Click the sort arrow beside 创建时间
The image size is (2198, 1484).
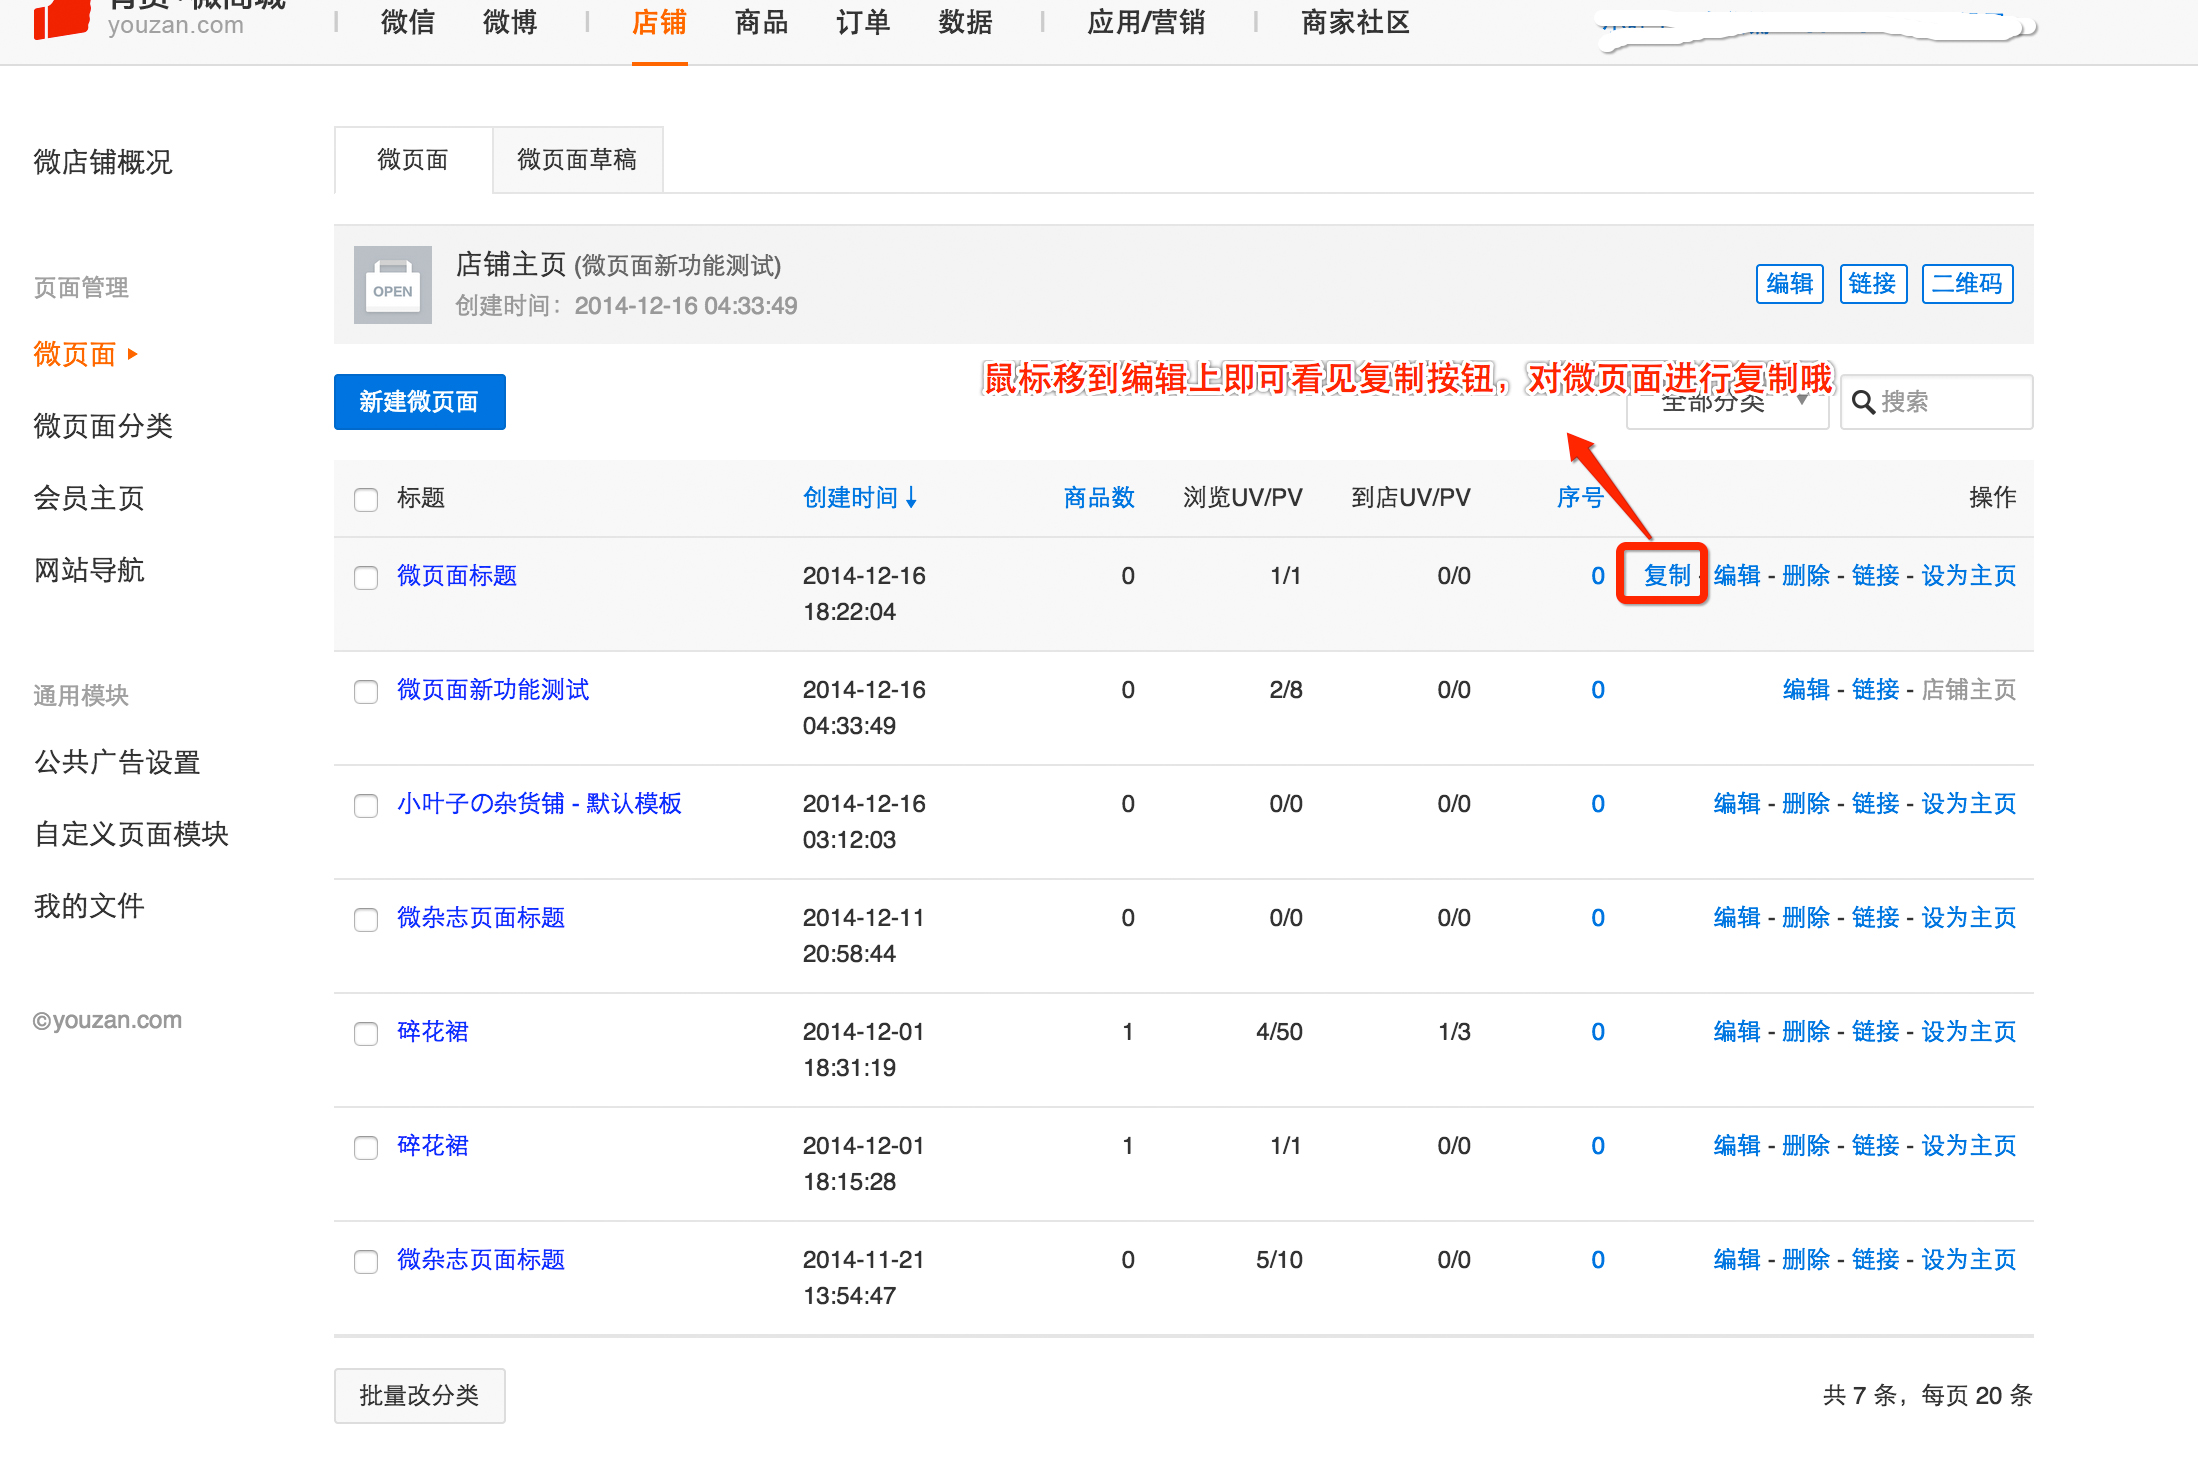pos(912,497)
